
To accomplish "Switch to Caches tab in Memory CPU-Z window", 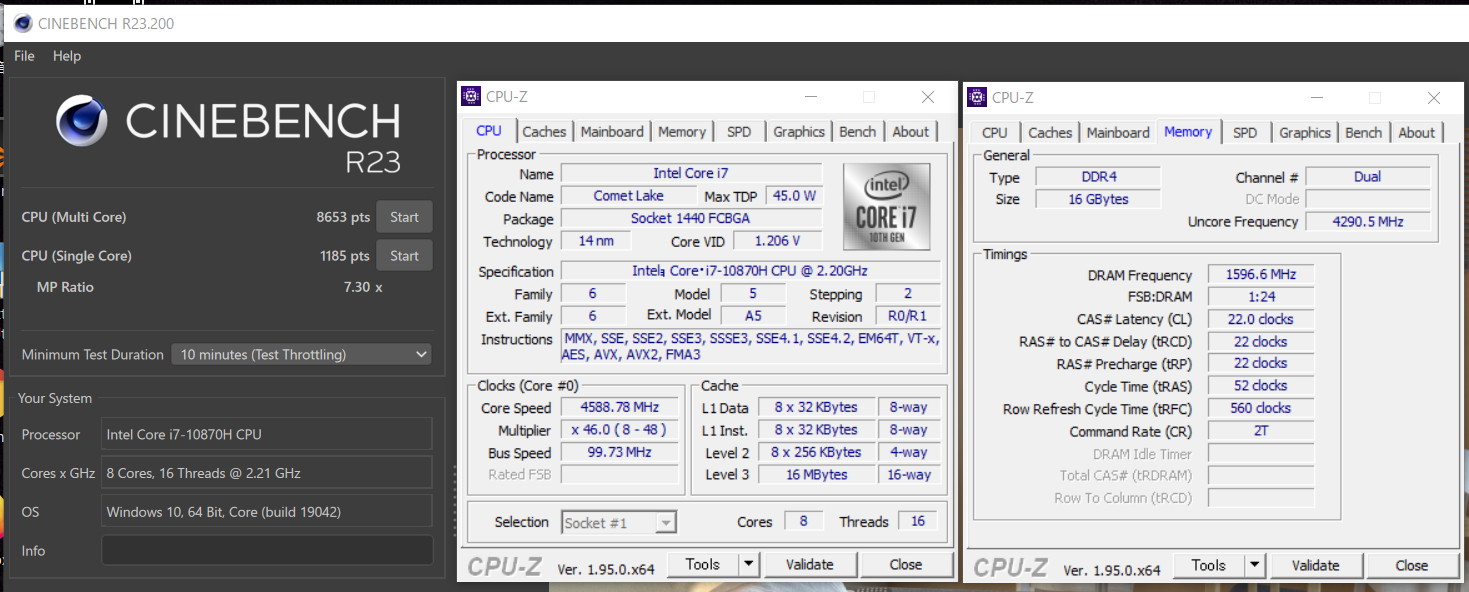I will click(1050, 133).
